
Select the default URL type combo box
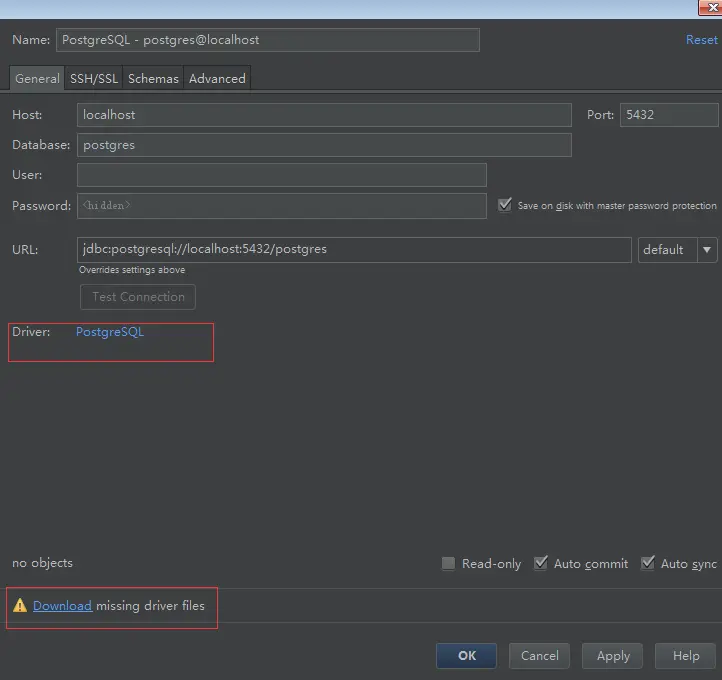[677, 250]
